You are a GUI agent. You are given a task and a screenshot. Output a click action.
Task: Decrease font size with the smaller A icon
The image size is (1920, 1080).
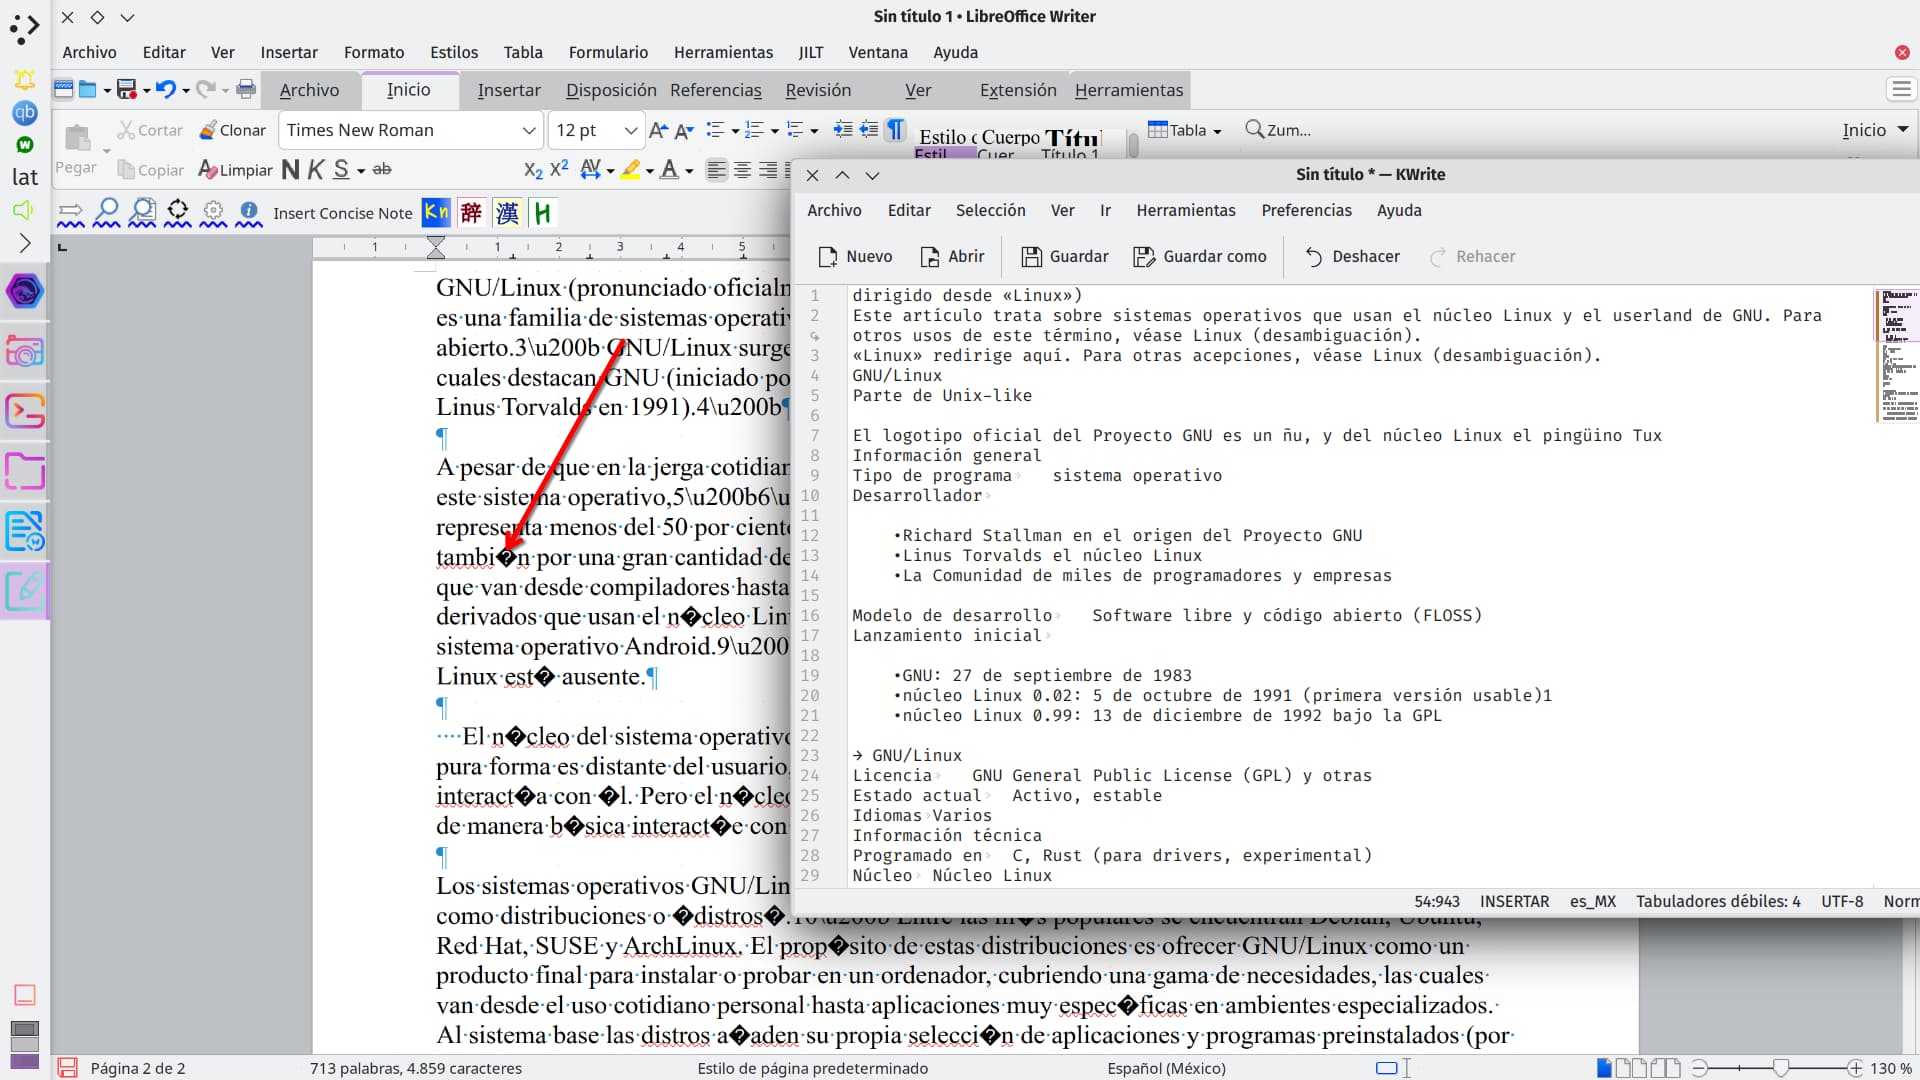click(684, 130)
